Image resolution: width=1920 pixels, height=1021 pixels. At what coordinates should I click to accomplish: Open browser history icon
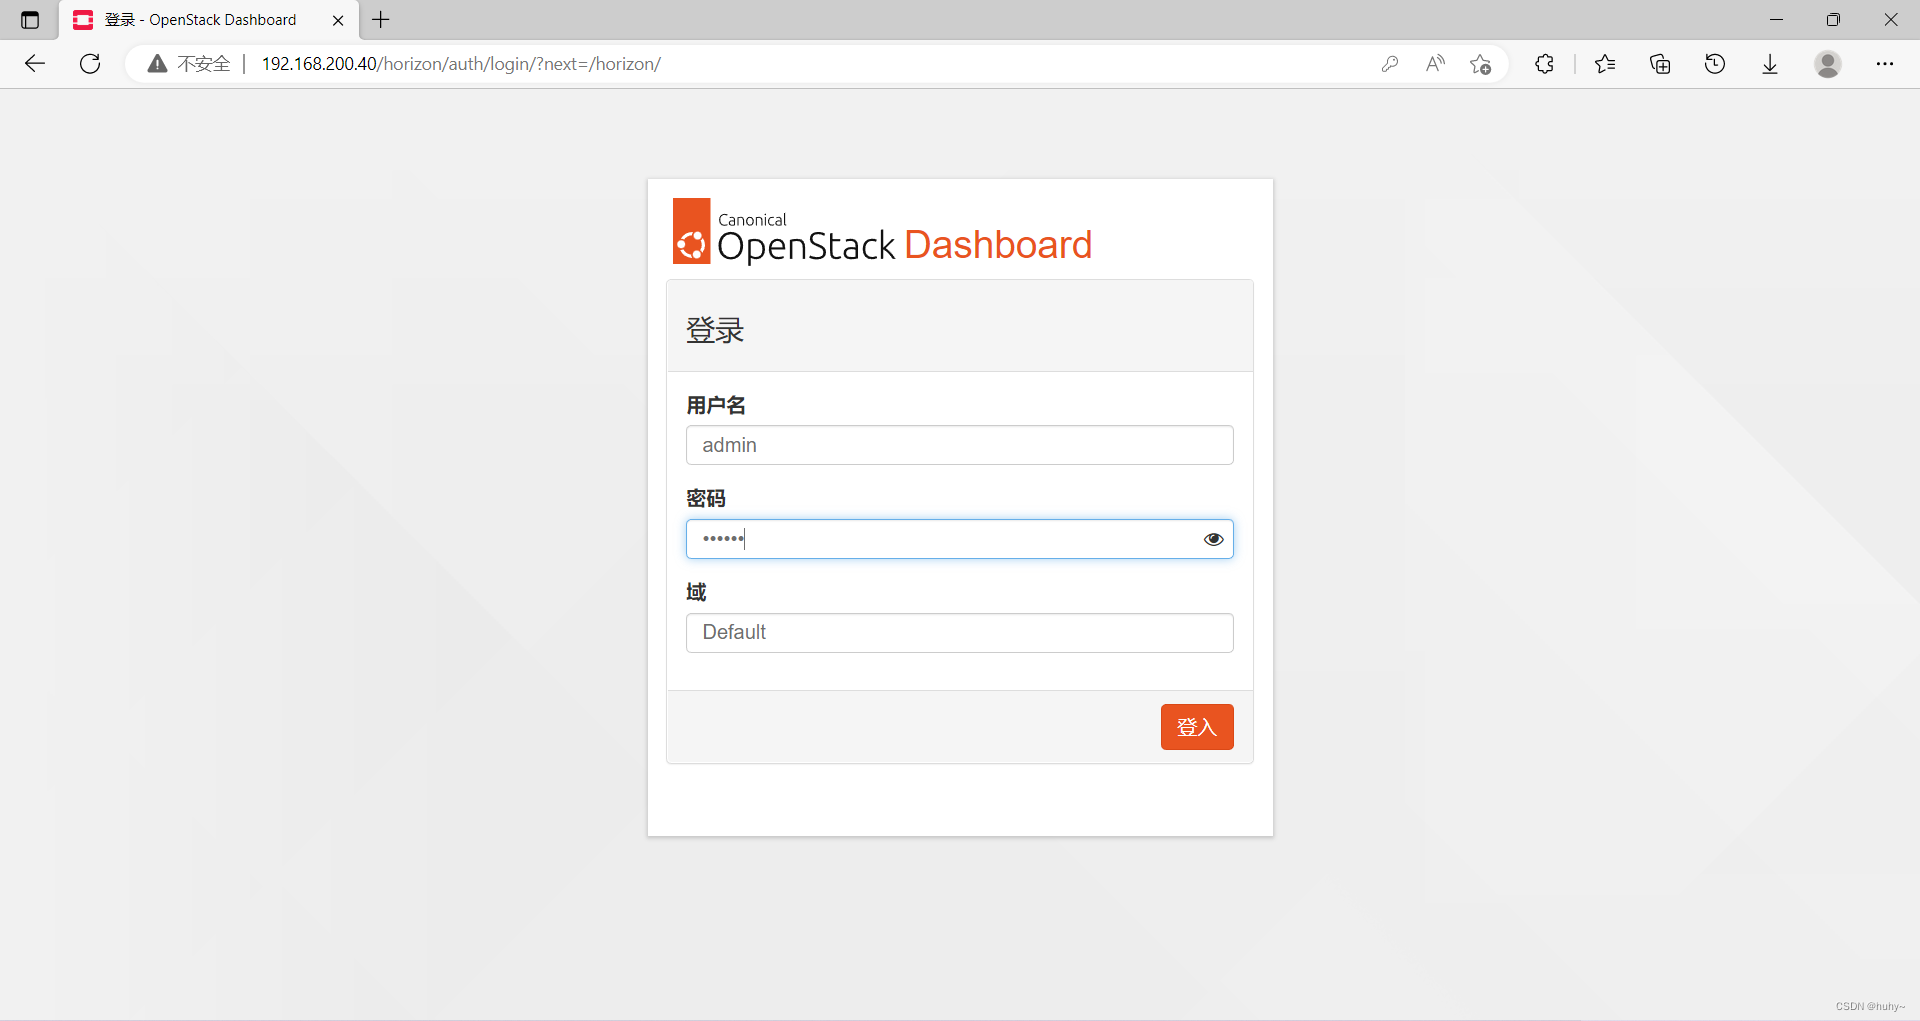[x=1715, y=64]
